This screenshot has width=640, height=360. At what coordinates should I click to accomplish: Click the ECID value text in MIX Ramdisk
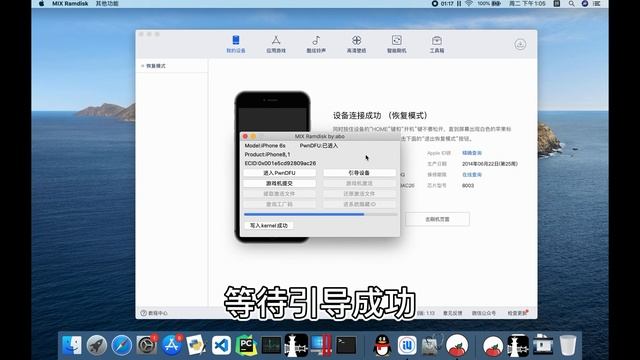[280, 163]
